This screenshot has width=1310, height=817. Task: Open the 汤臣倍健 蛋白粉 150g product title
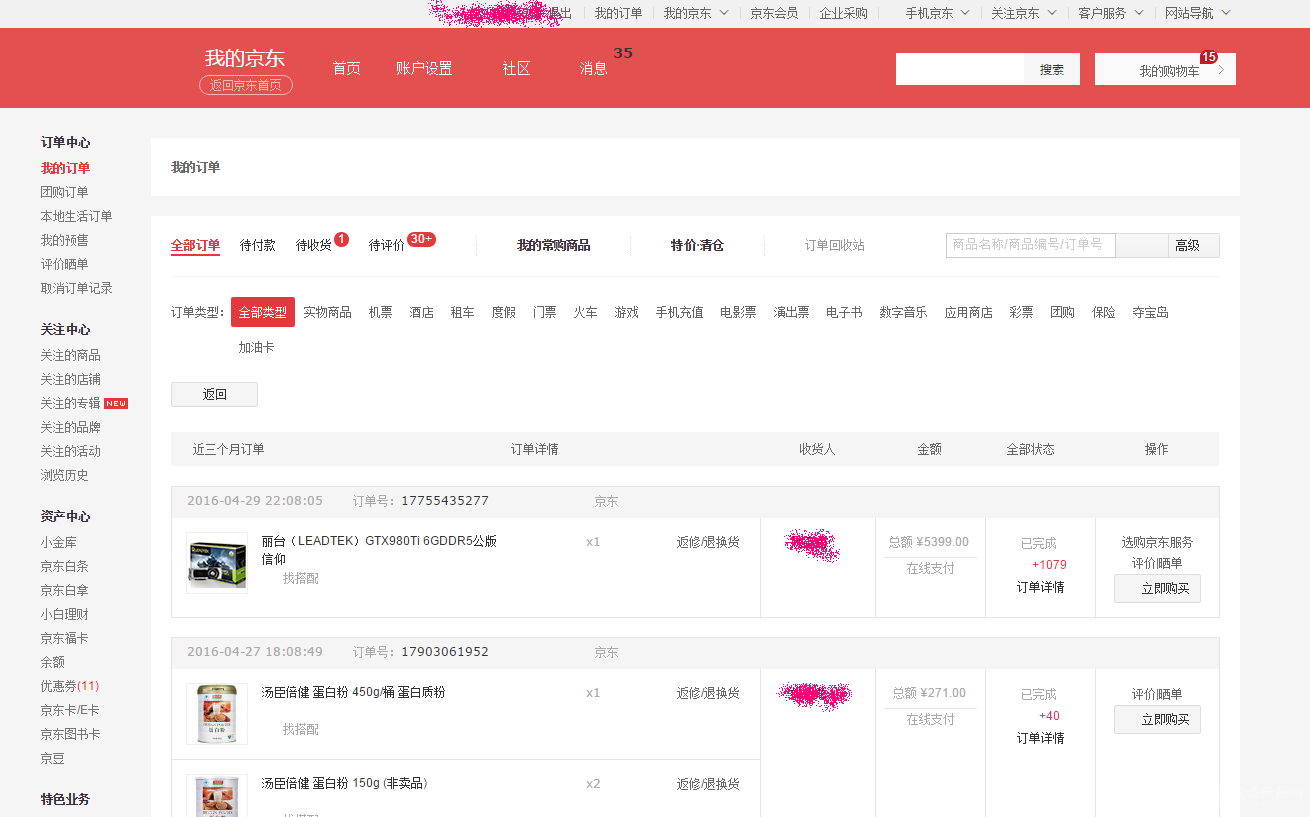click(344, 783)
